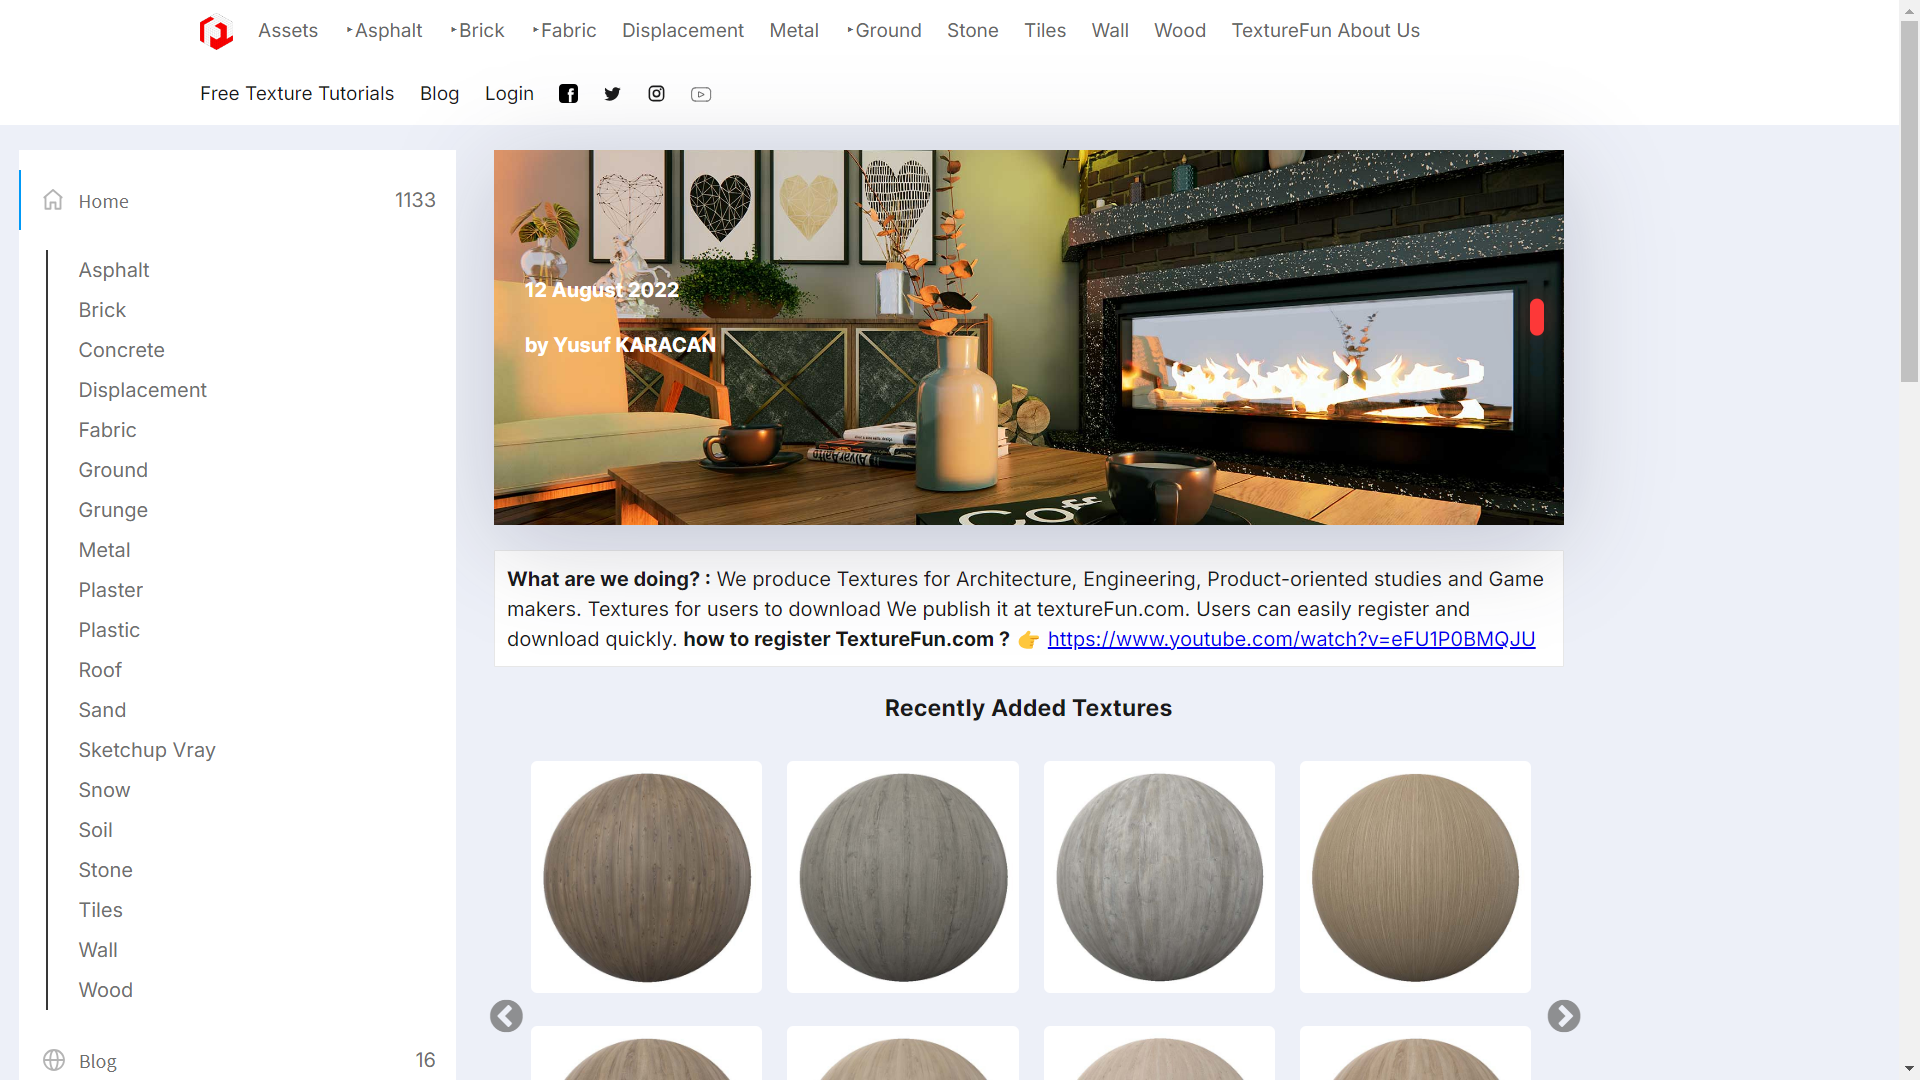This screenshot has height=1080, width=1920.
Task: Go to previous textures with left arrow
Action: 506,1016
